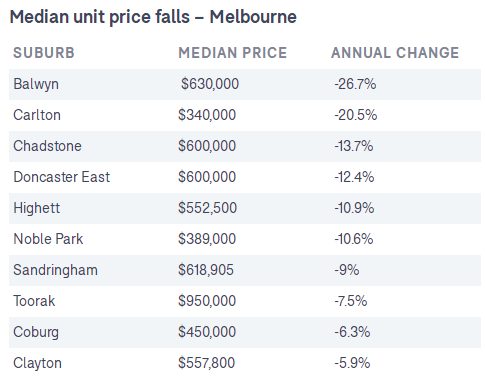
Task: Click the Chadstone row name
Action: coord(47,146)
